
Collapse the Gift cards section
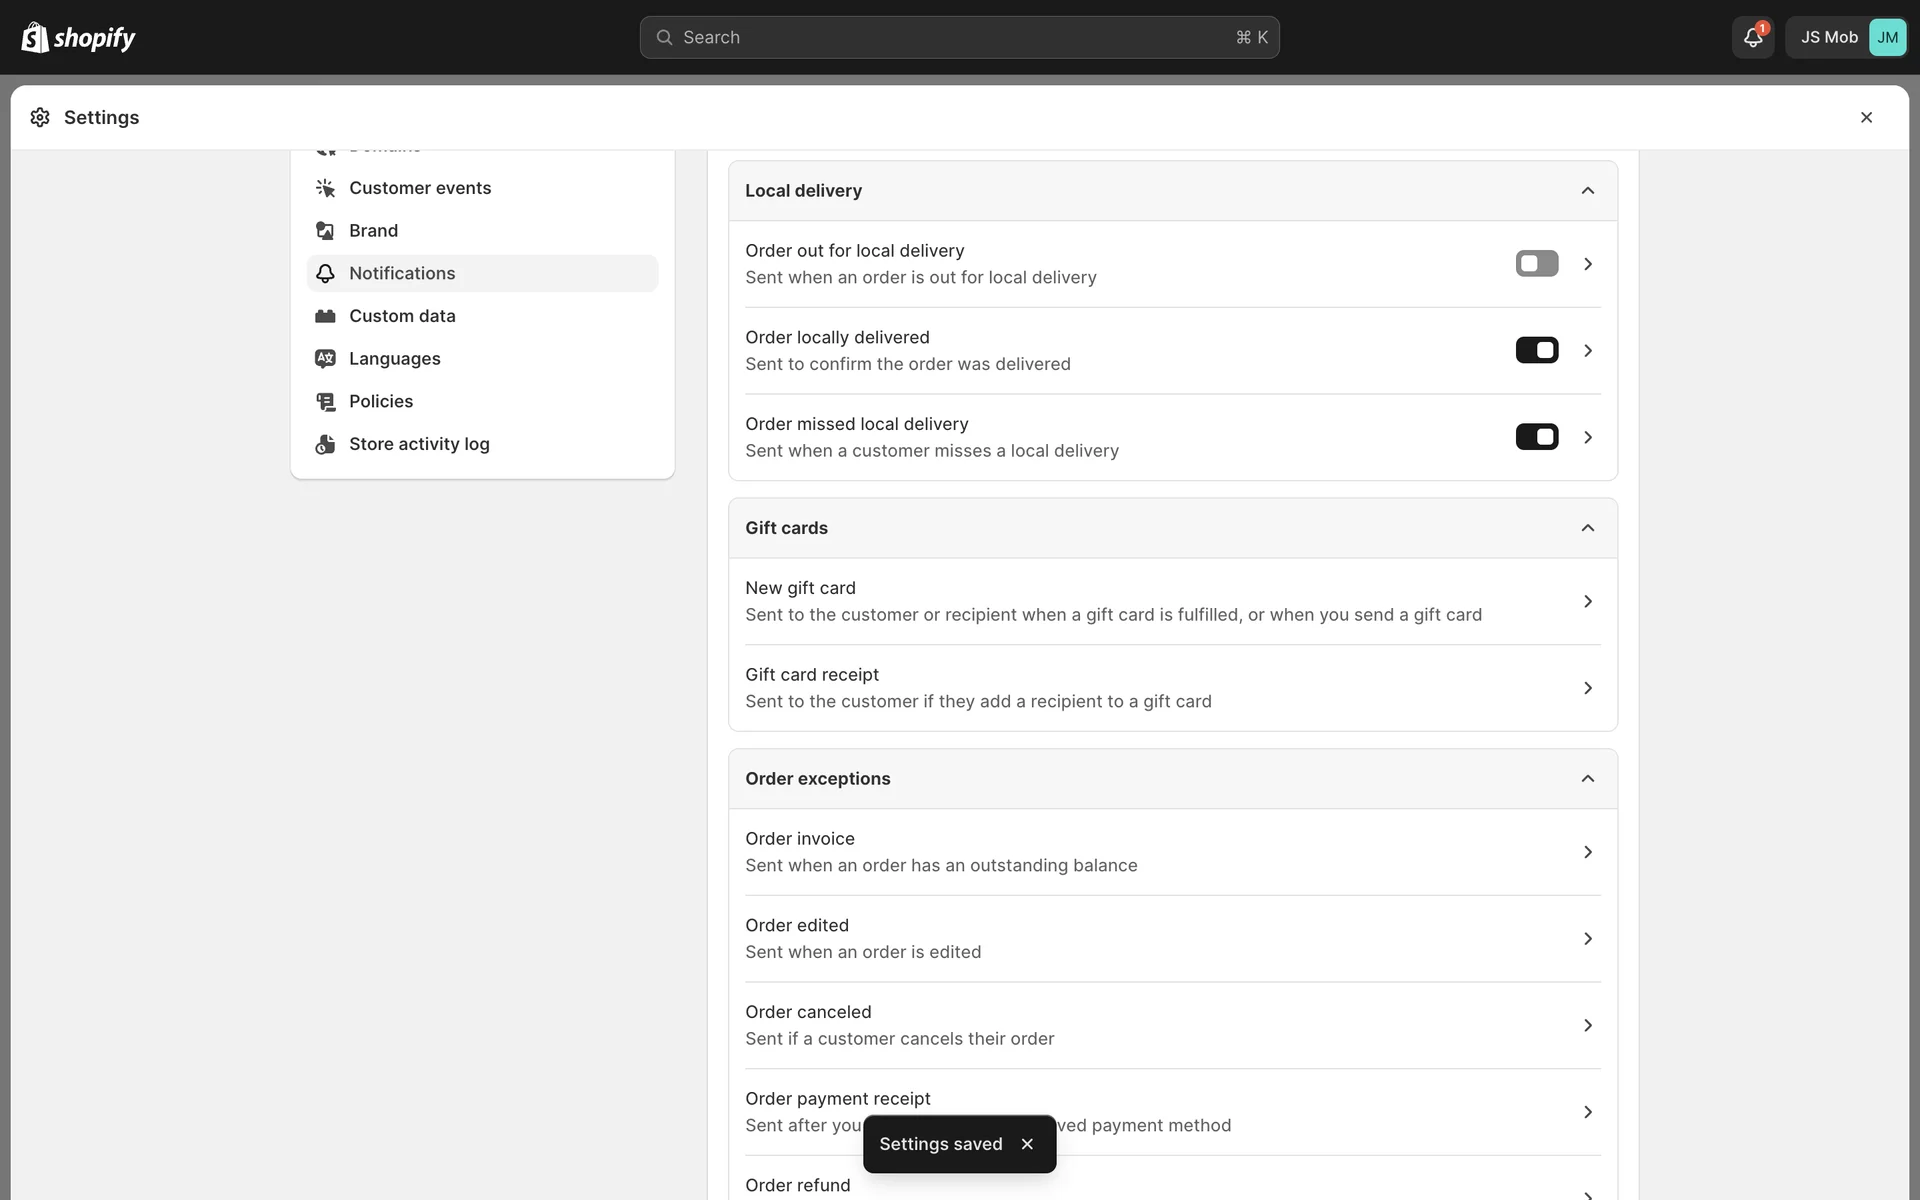1587,528
